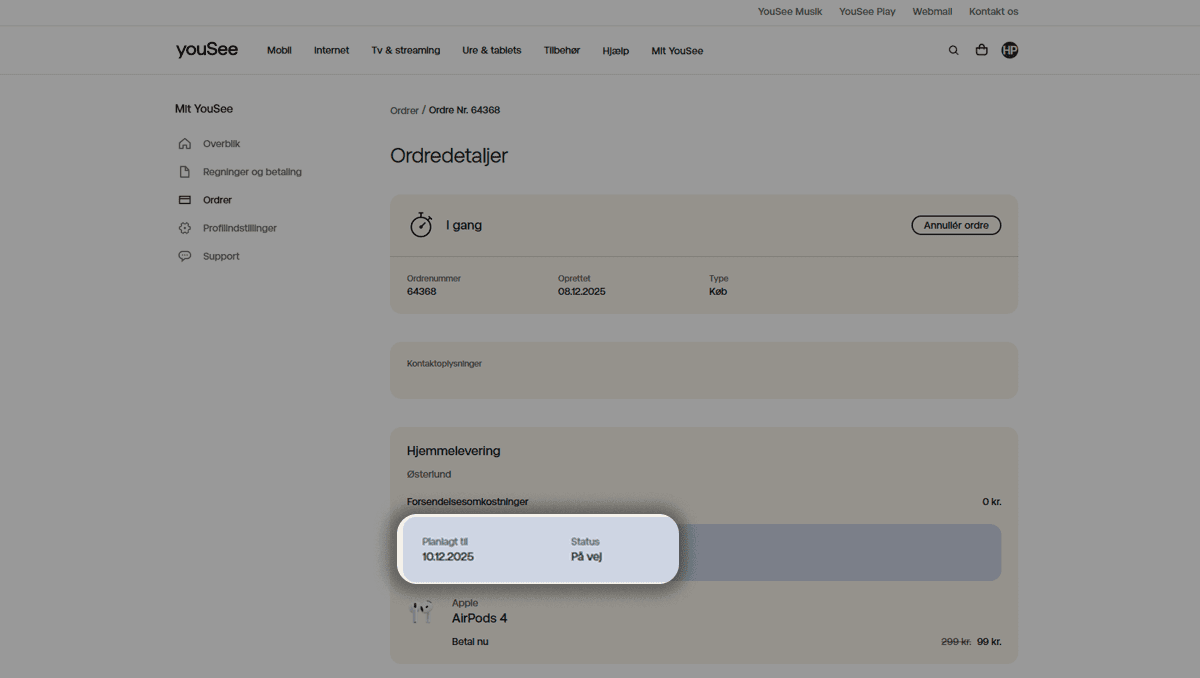
Task: Click the search magnifier icon
Action: coord(953,49)
